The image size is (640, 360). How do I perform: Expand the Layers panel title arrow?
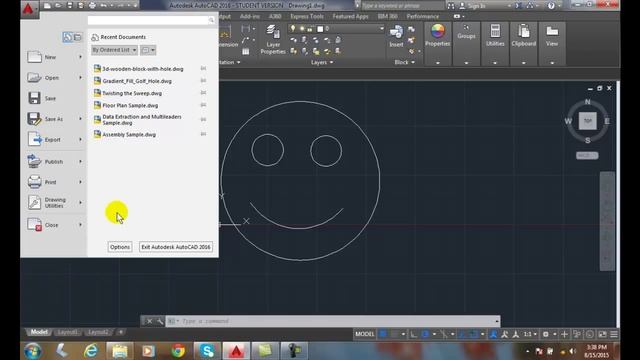coord(331,62)
